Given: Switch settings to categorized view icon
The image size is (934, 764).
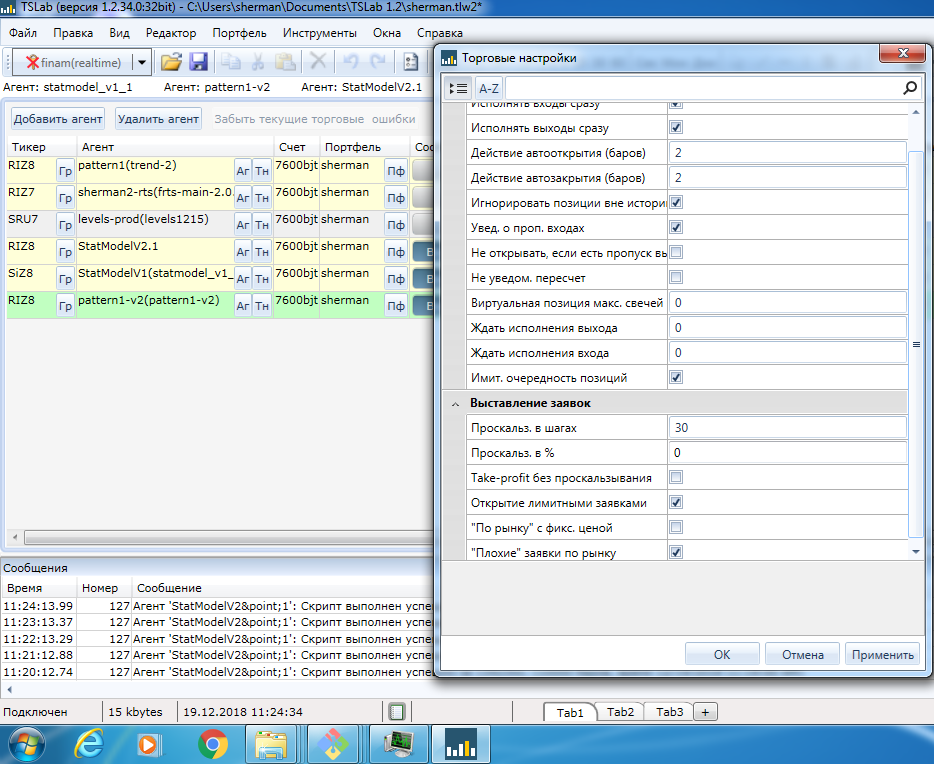Looking at the screenshot, I should click(456, 88).
